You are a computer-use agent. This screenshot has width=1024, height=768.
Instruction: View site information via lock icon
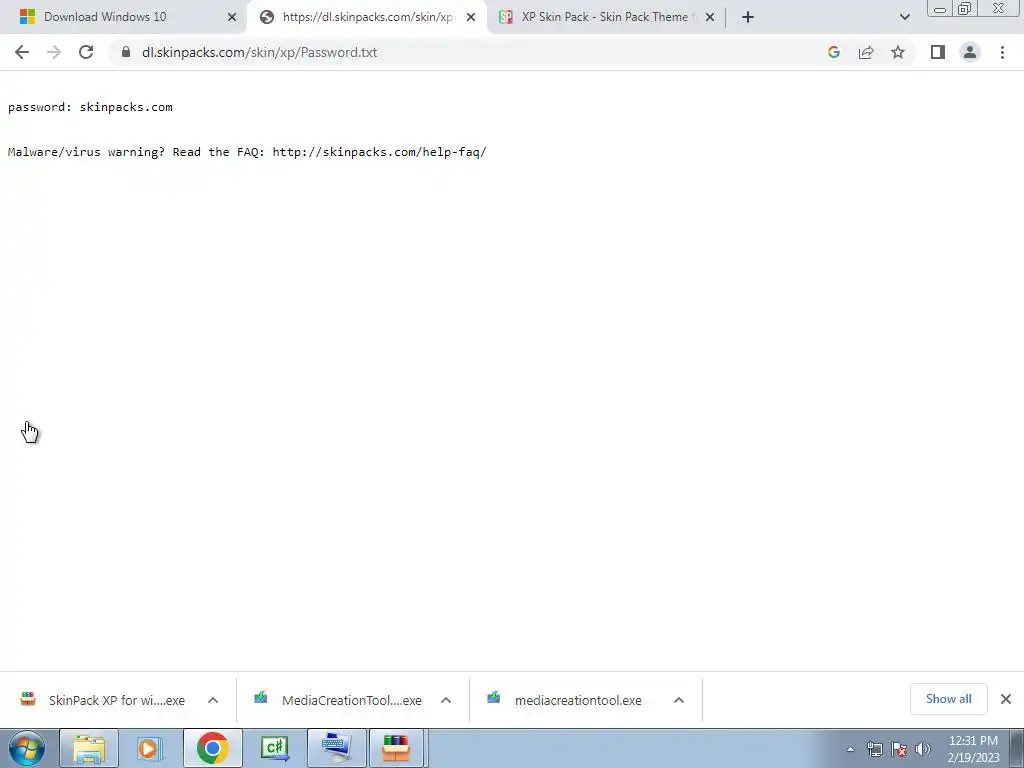tap(126, 52)
